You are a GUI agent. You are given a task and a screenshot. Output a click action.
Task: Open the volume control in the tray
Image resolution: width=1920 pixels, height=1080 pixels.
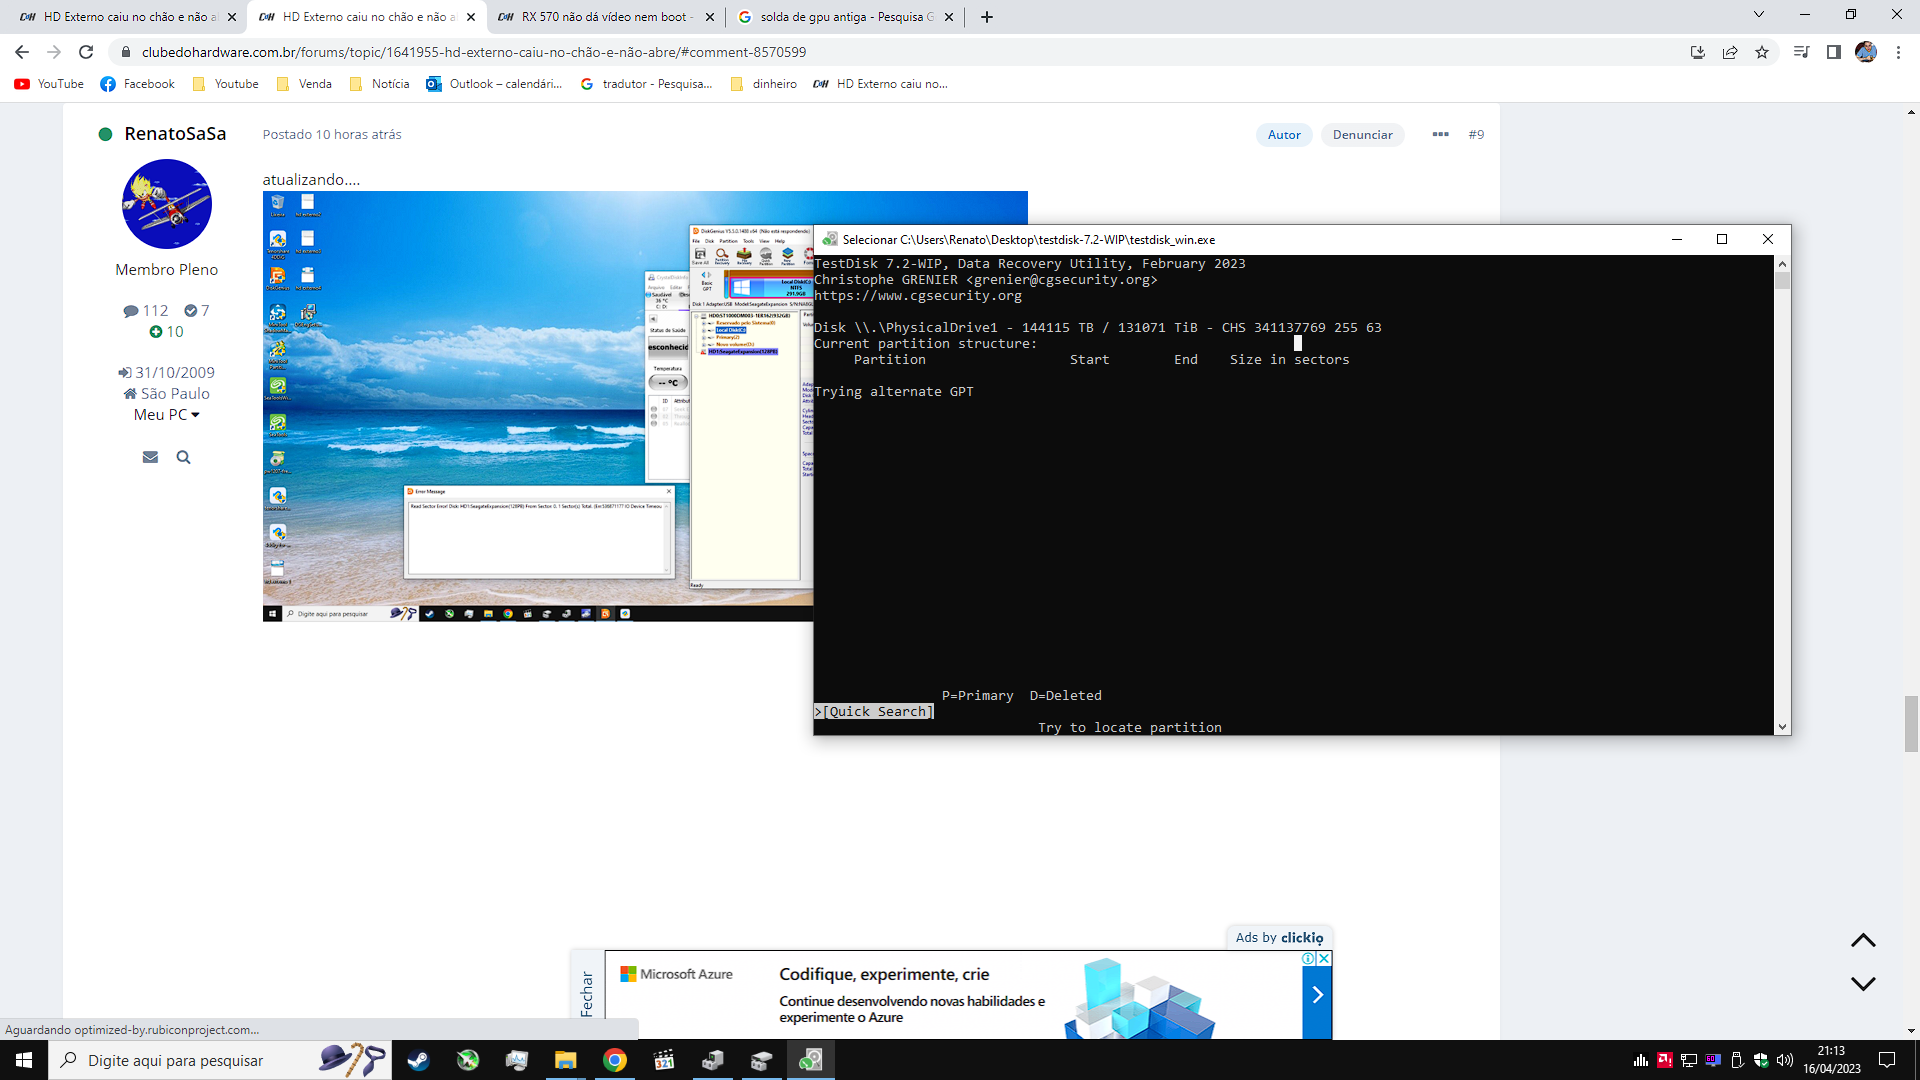[1785, 1060]
